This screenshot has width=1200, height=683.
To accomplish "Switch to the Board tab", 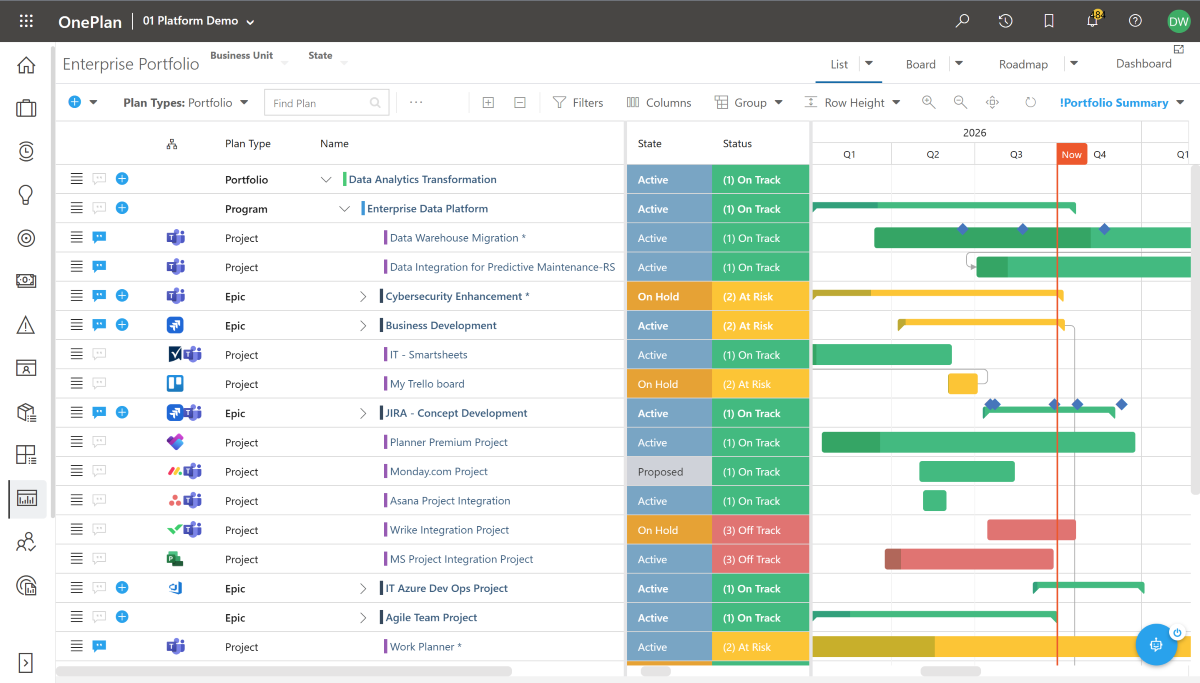I will pyautogui.click(x=921, y=64).
